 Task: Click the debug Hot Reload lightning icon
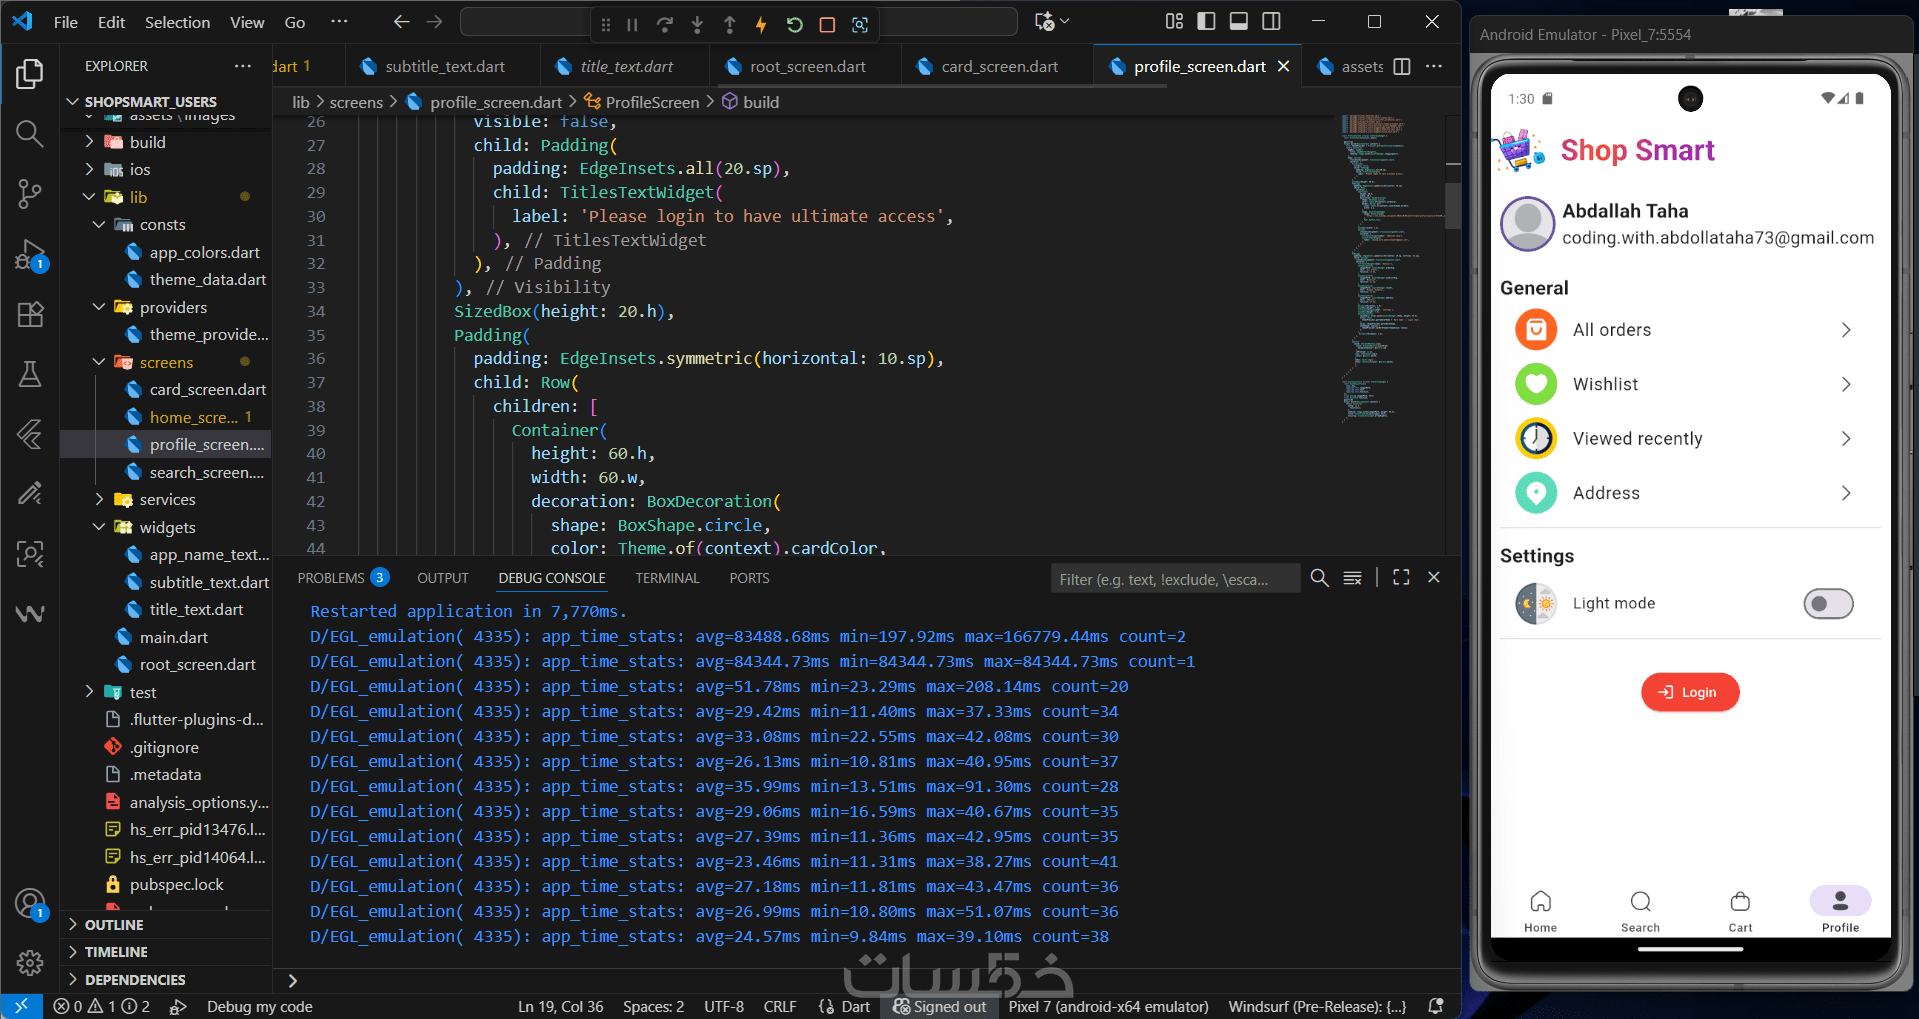point(761,25)
